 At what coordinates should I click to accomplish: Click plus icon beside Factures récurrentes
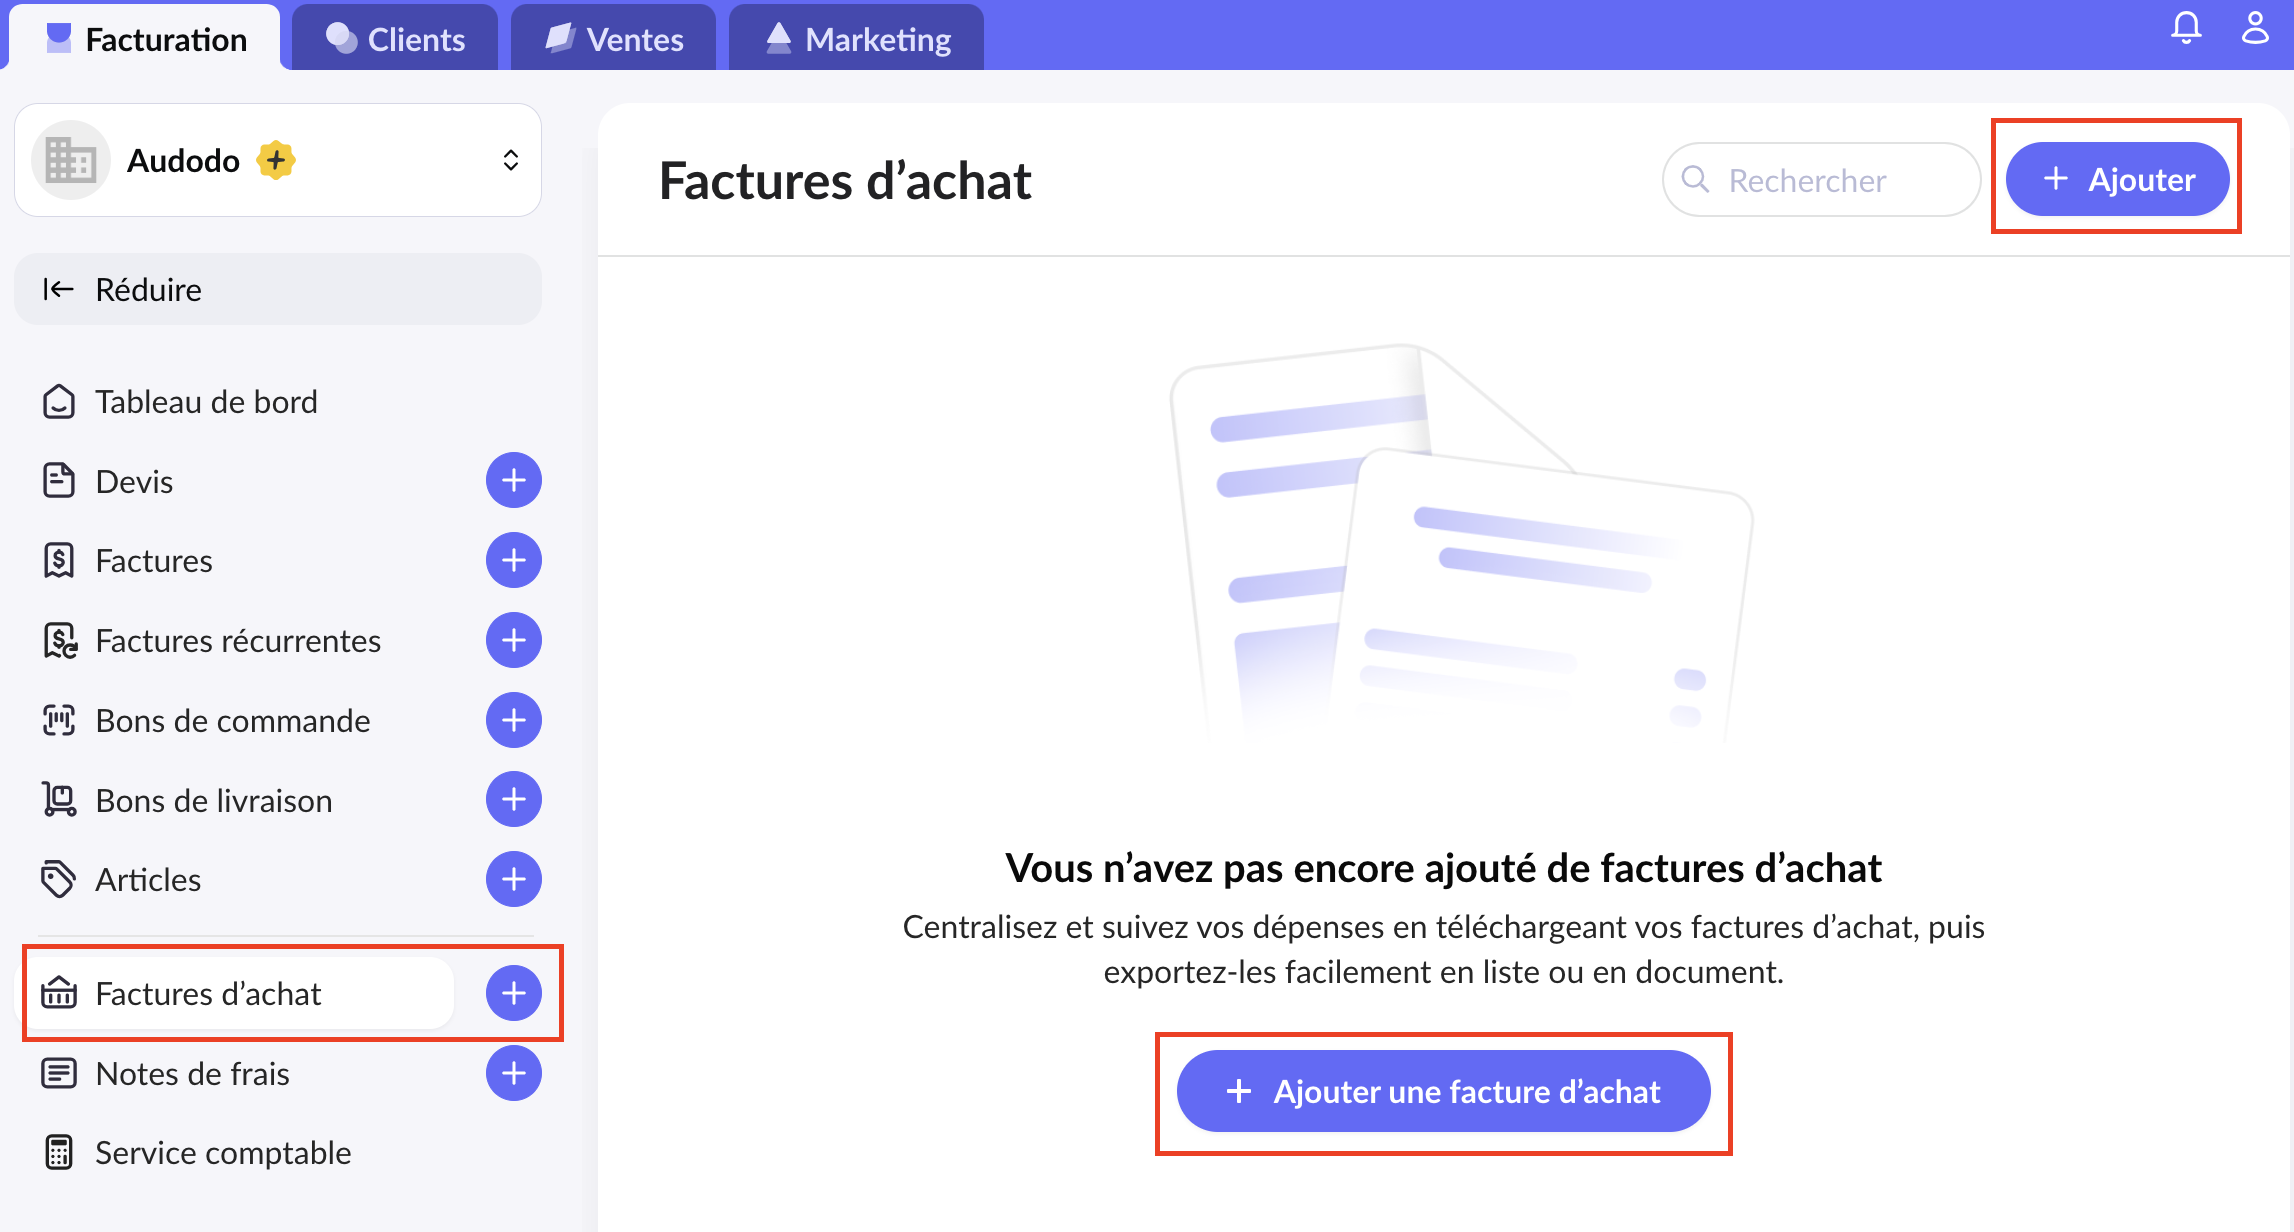tap(514, 640)
